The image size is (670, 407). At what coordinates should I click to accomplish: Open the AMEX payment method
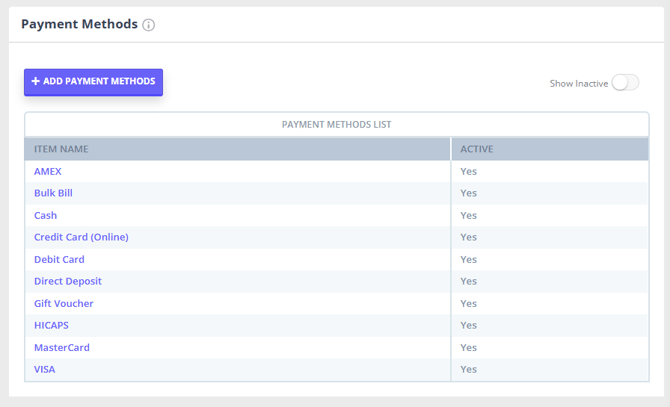click(48, 171)
